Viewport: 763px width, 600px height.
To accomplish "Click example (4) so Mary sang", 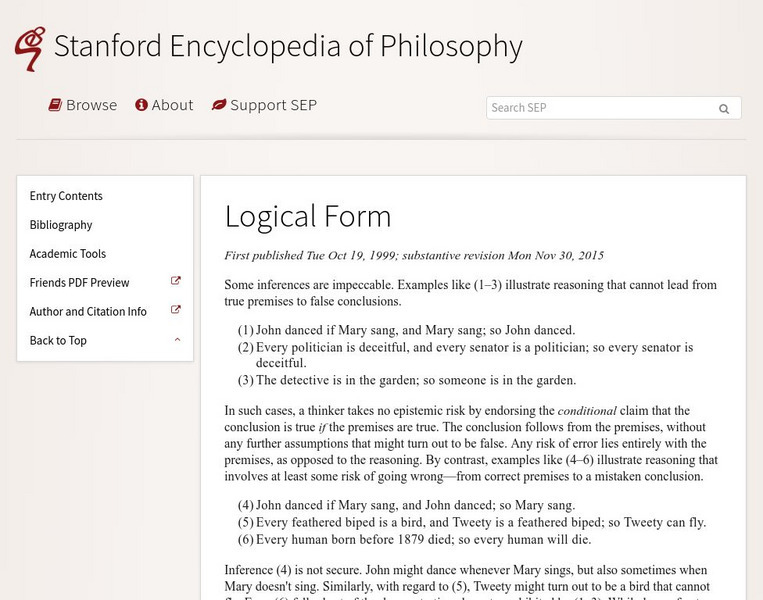I will [x=406, y=505].
